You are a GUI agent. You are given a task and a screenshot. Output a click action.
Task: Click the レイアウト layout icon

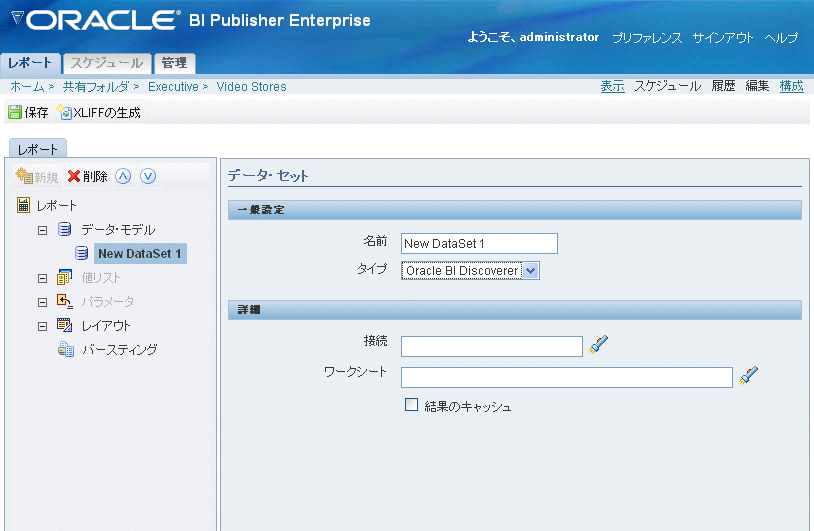[x=64, y=325]
